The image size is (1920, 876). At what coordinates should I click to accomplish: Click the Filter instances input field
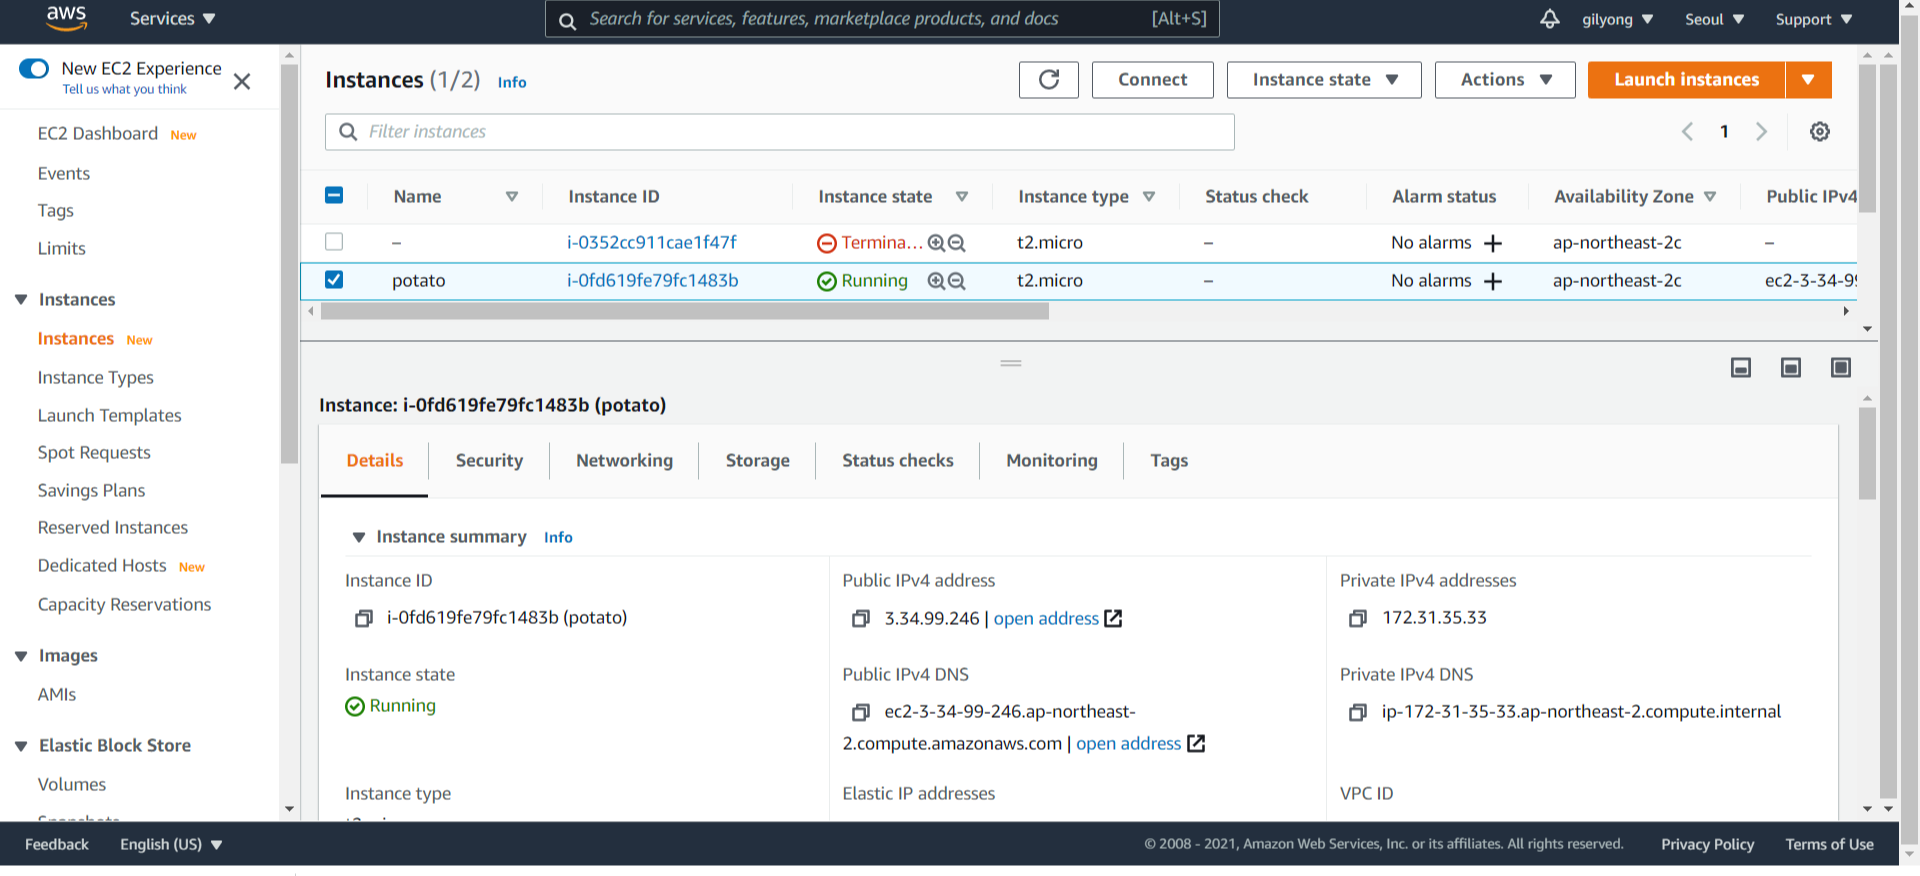[779, 132]
